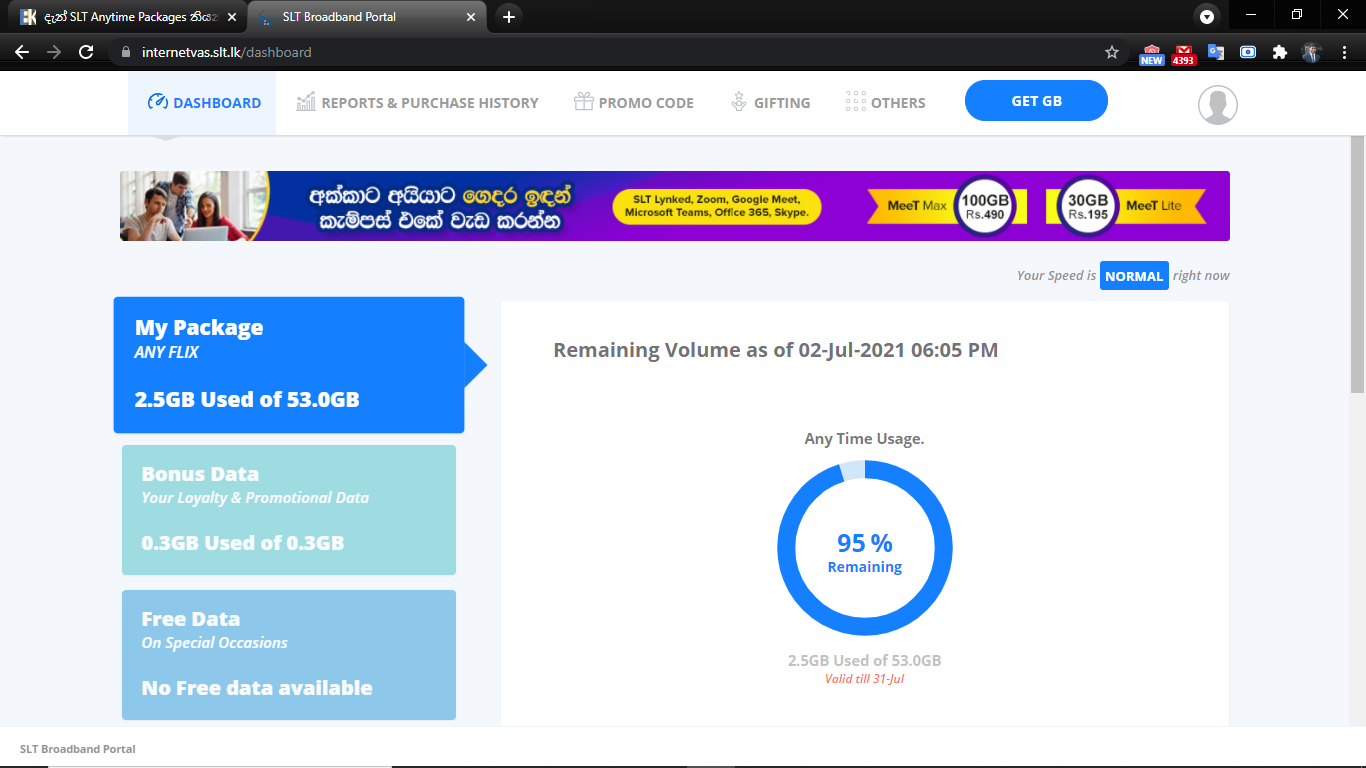This screenshot has height=768, width=1366.
Task: Open the Chrome profile avatar
Action: [x=1312, y=52]
